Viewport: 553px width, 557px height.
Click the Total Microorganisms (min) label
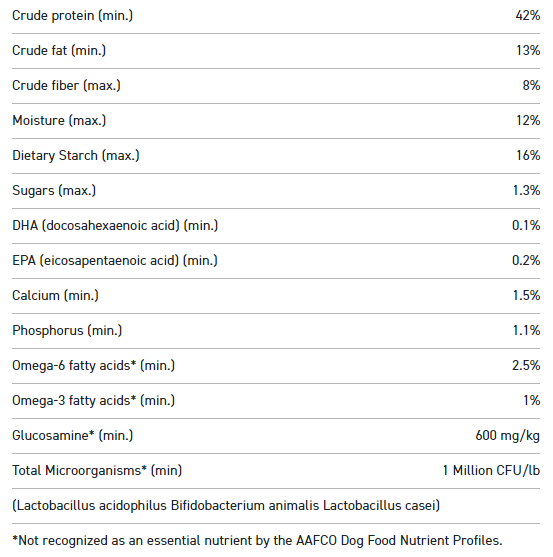click(97, 470)
